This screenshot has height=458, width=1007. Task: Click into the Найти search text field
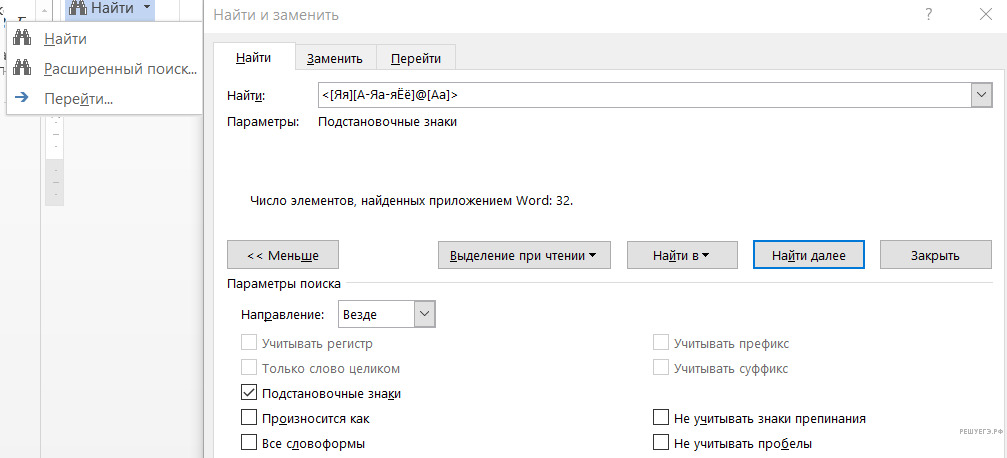(640, 95)
